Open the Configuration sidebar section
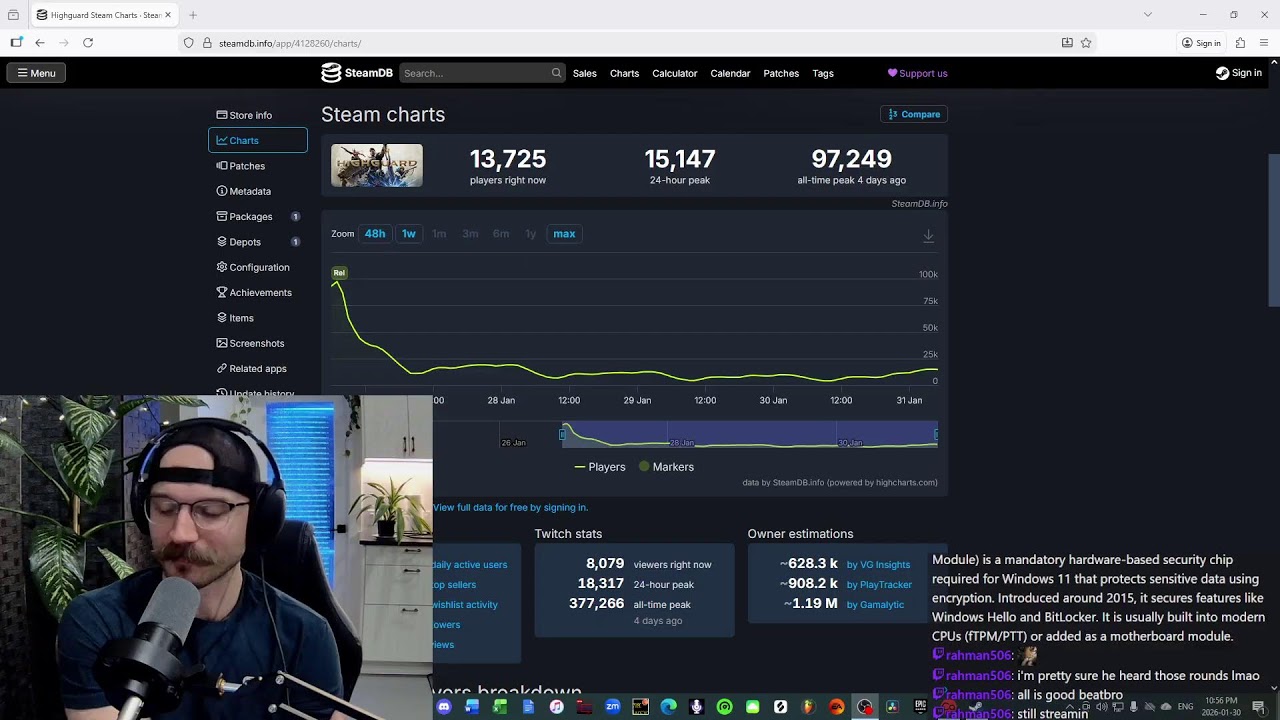Image resolution: width=1280 pixels, height=720 pixels. point(253,267)
